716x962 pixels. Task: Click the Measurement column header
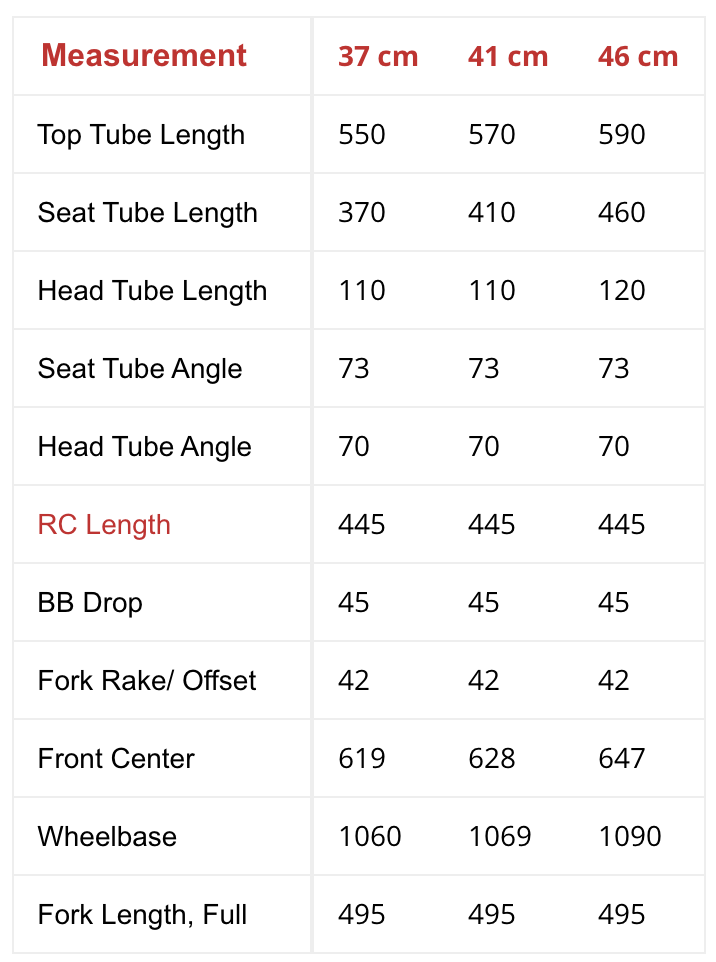tap(144, 55)
